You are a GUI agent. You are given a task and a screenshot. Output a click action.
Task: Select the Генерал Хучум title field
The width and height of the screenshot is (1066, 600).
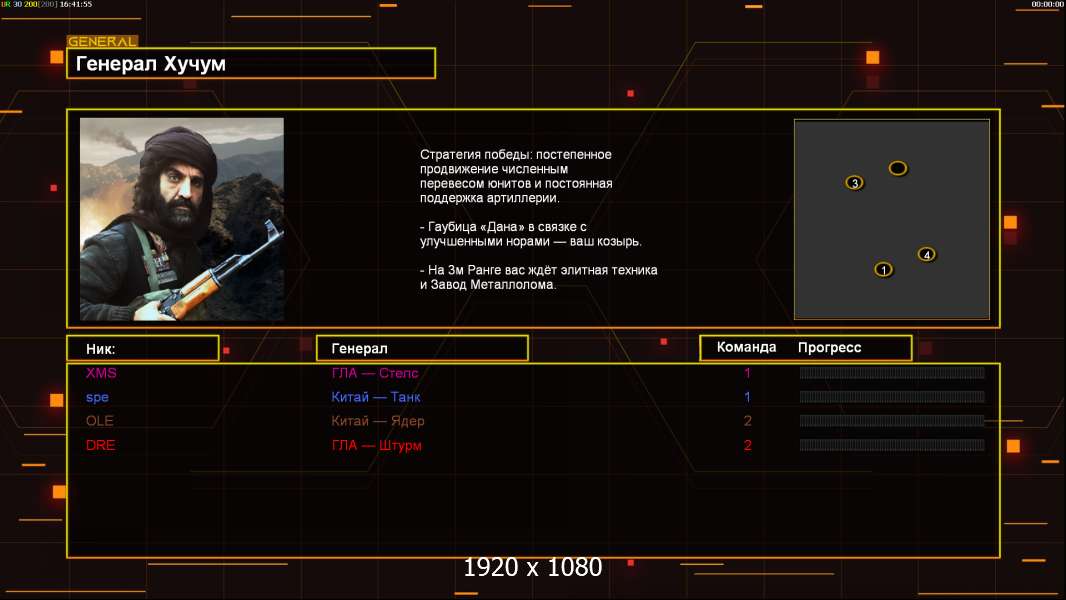(x=251, y=63)
